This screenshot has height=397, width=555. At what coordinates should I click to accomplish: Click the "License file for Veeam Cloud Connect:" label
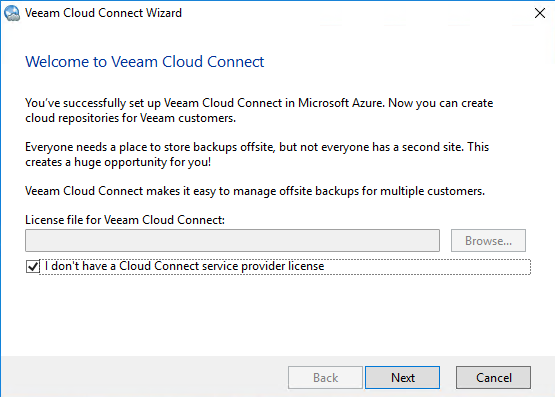tap(125, 220)
